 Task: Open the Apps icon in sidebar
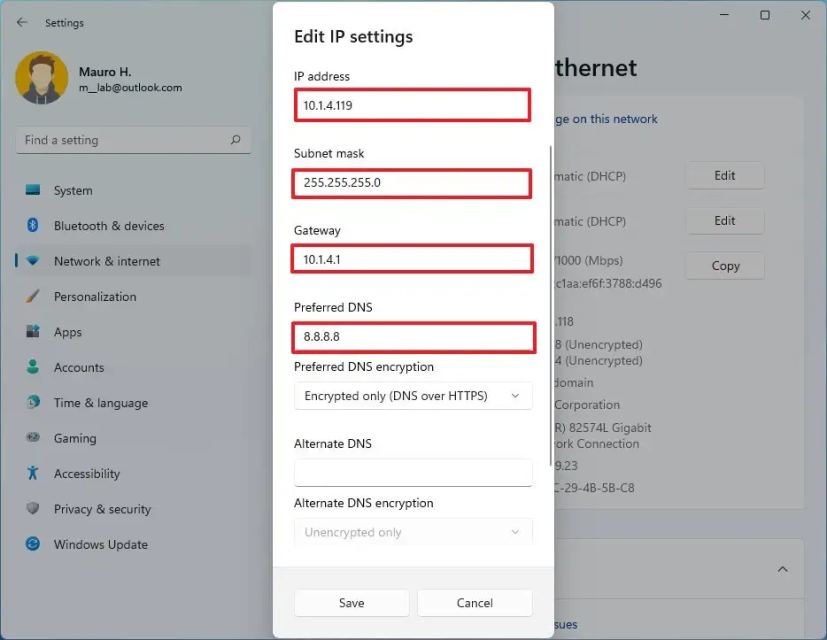click(x=33, y=332)
